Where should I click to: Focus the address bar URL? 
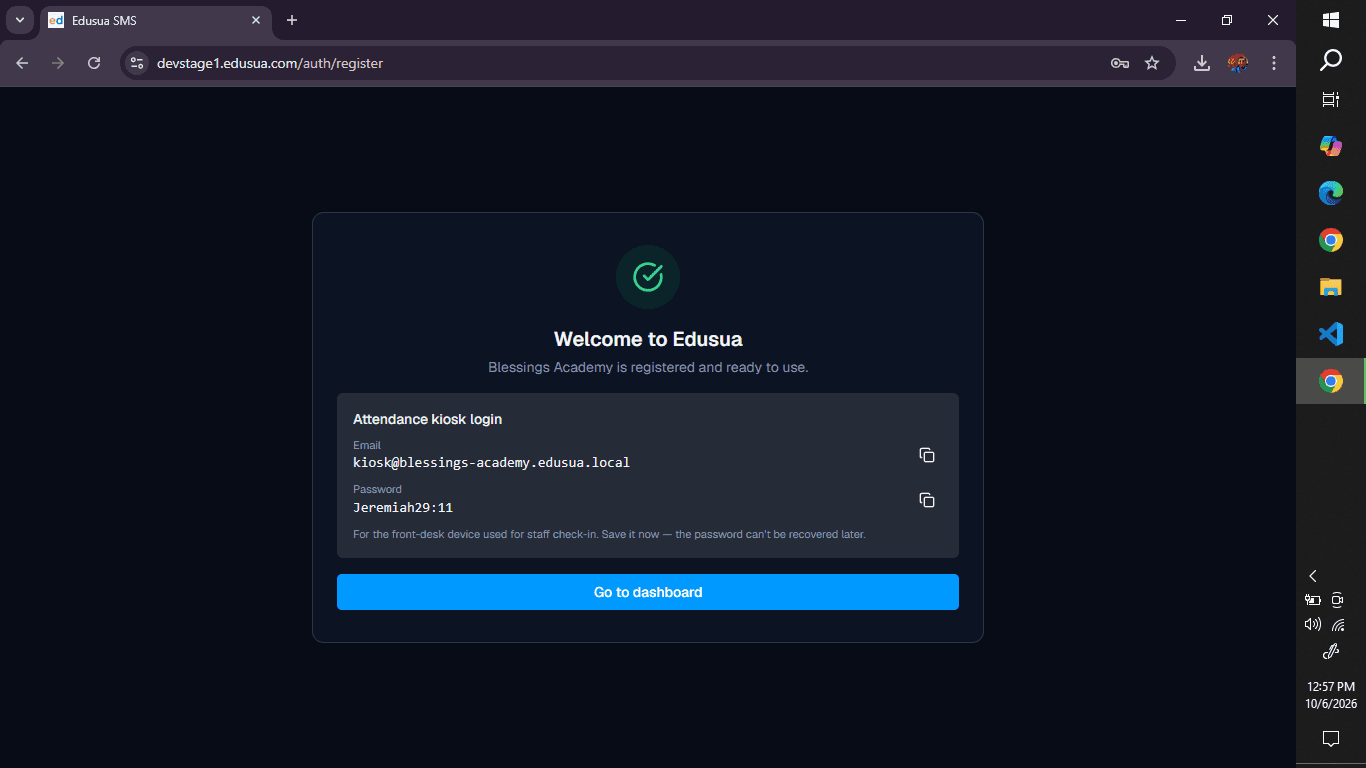(270, 63)
